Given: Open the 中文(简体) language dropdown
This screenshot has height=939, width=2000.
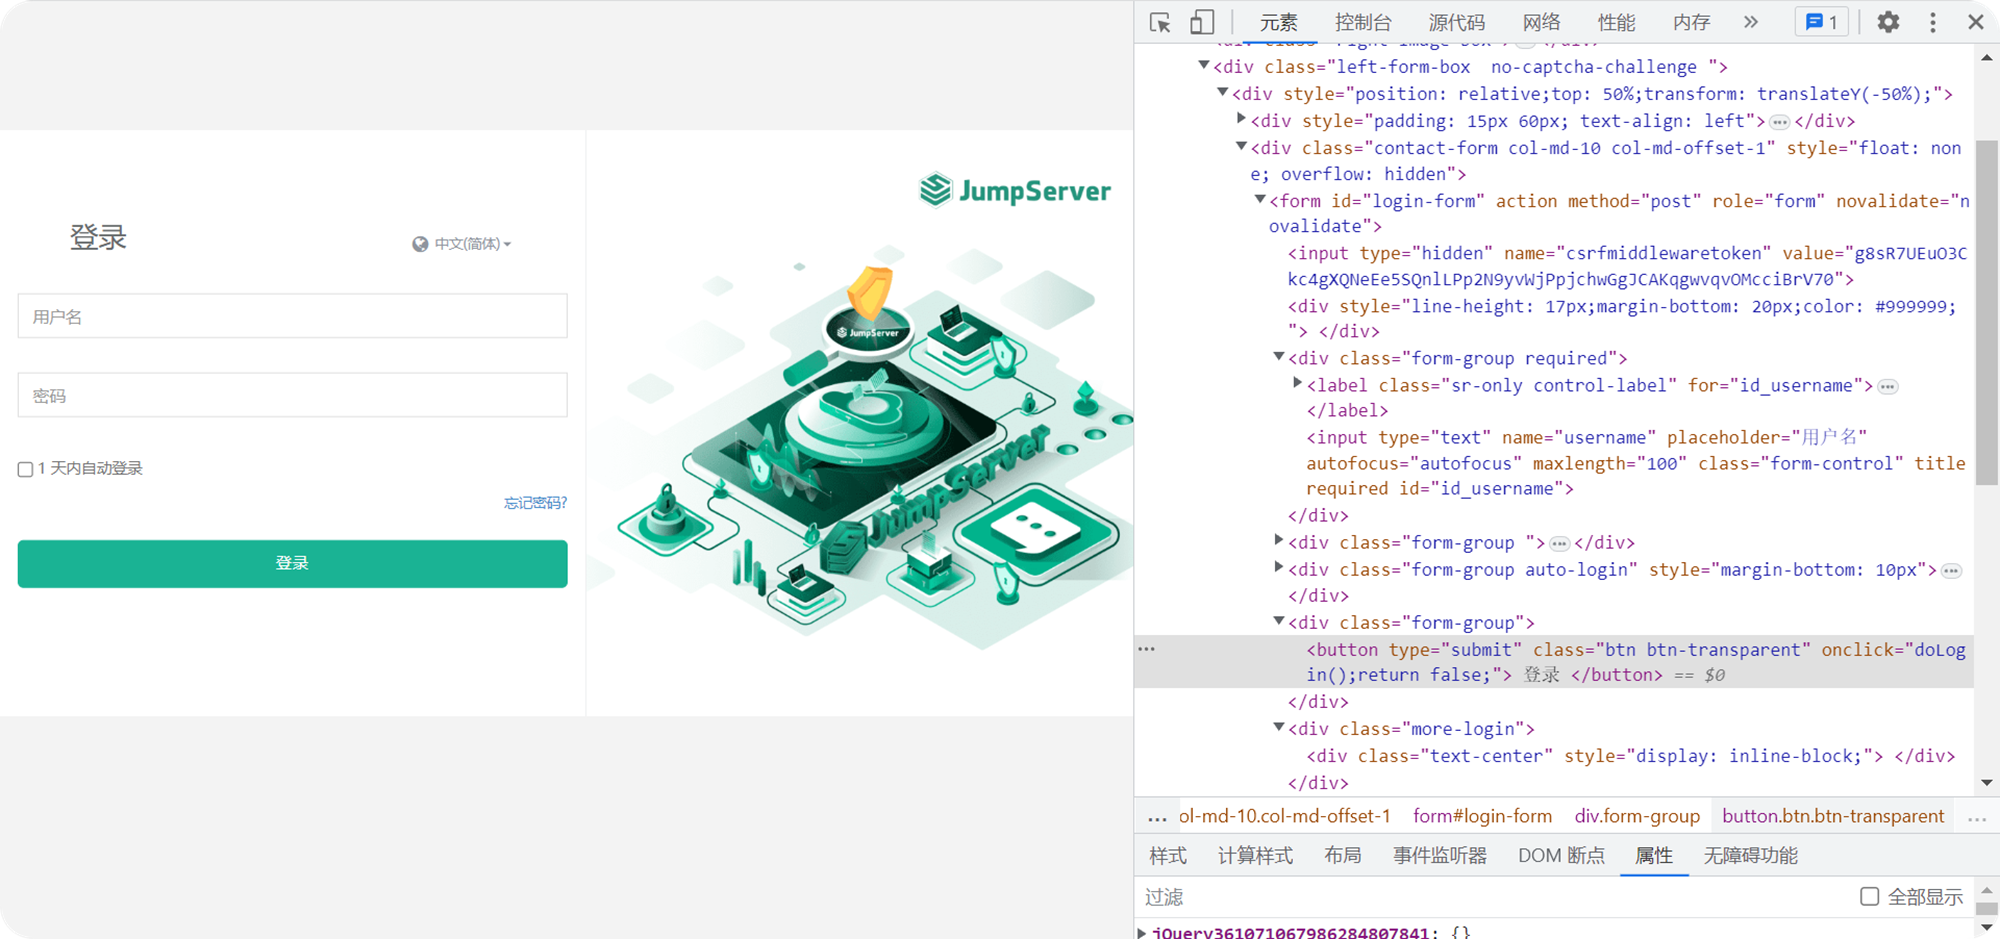Looking at the screenshot, I should coord(472,244).
